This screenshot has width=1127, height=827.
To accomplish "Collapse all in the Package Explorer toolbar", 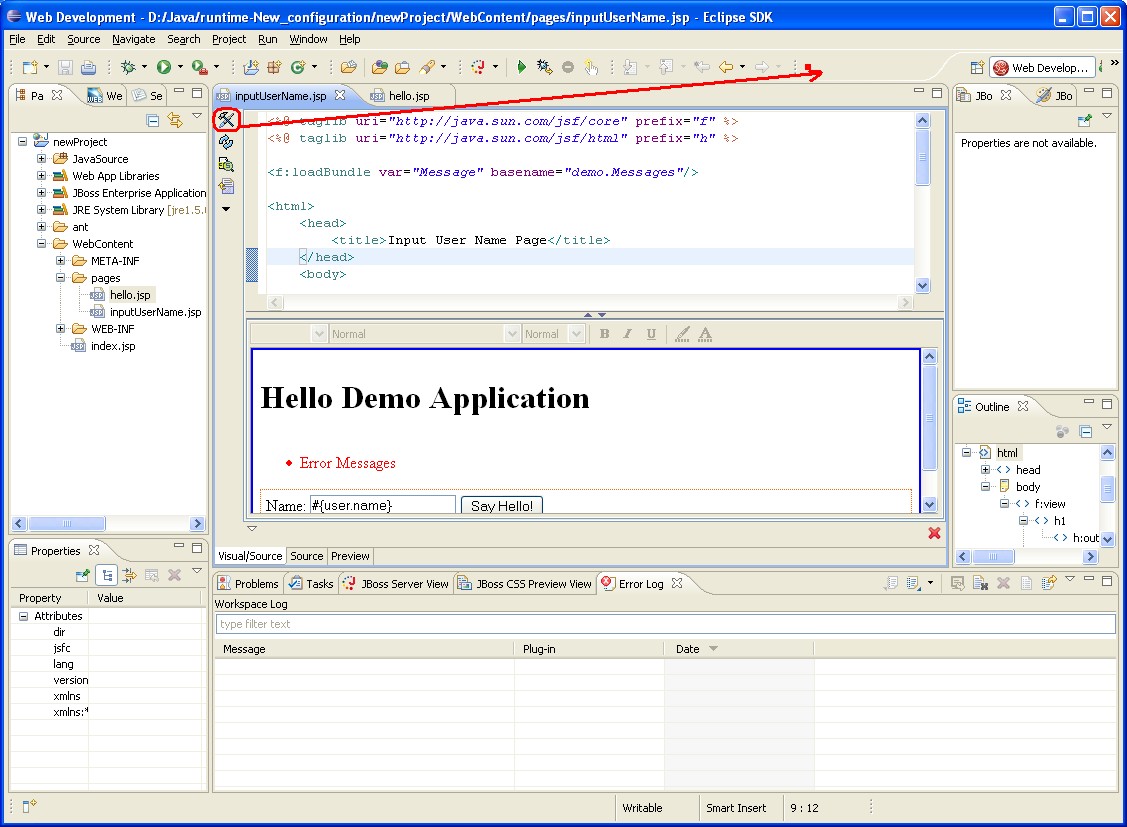I will click(153, 121).
